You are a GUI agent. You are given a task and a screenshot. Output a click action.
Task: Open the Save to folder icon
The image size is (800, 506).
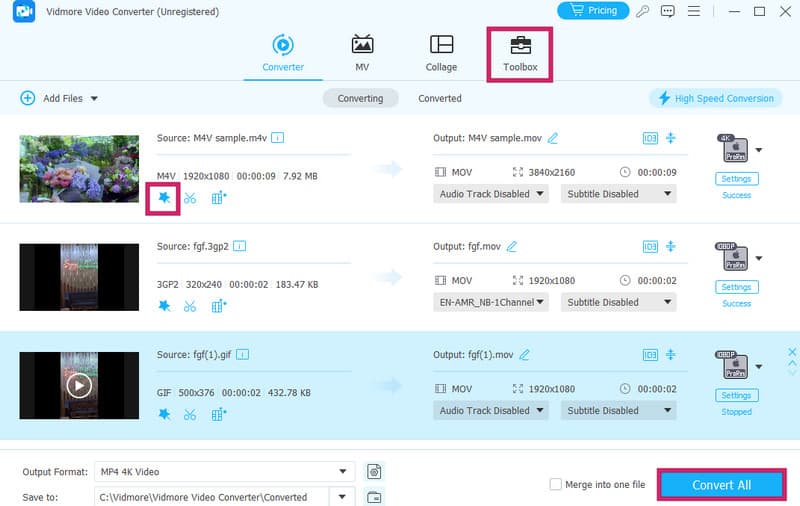coord(374,497)
